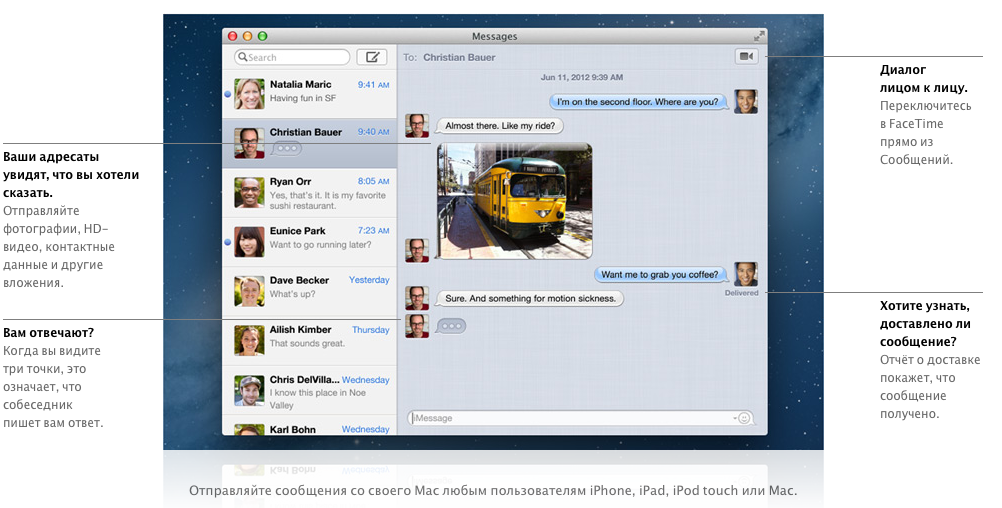Click avatar beside 'Almost there. Like my ride?'

pyautogui.click(x=417, y=126)
